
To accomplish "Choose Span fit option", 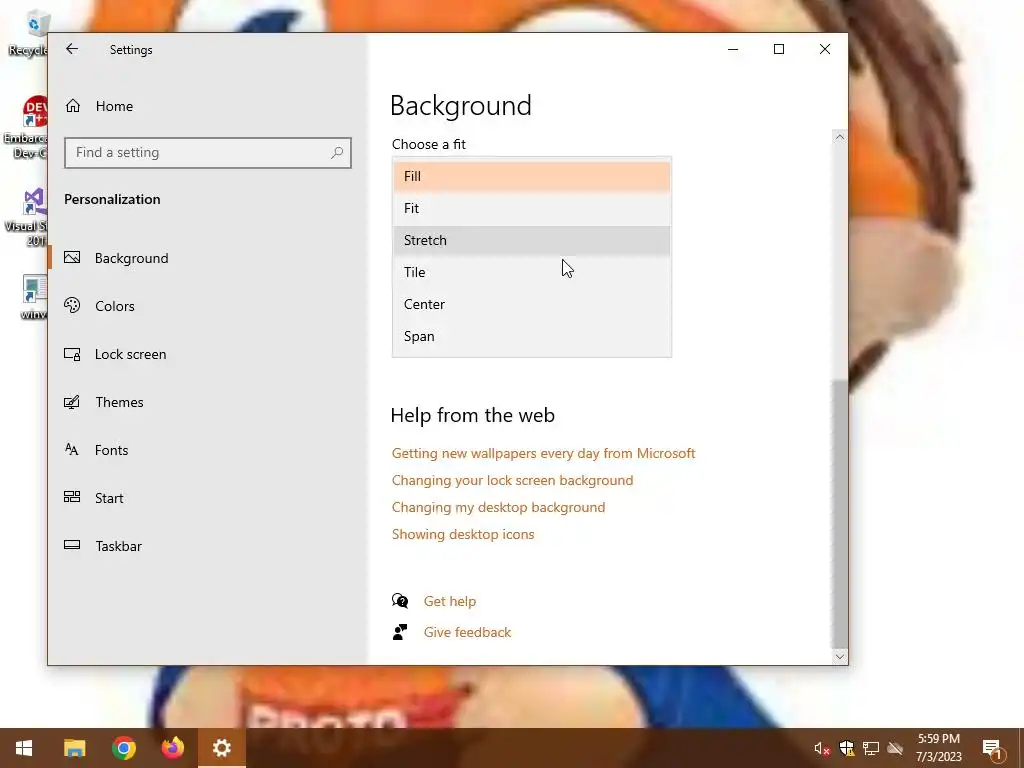I will tap(532, 336).
